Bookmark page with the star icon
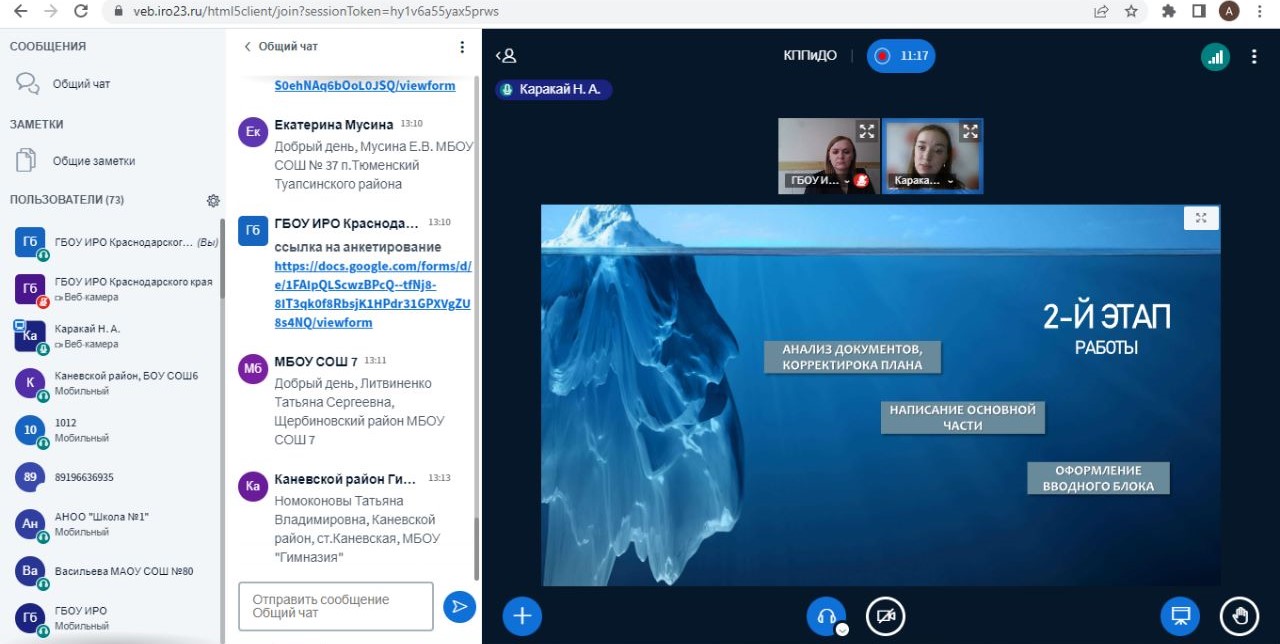The image size is (1280, 644). pyautogui.click(x=1131, y=12)
